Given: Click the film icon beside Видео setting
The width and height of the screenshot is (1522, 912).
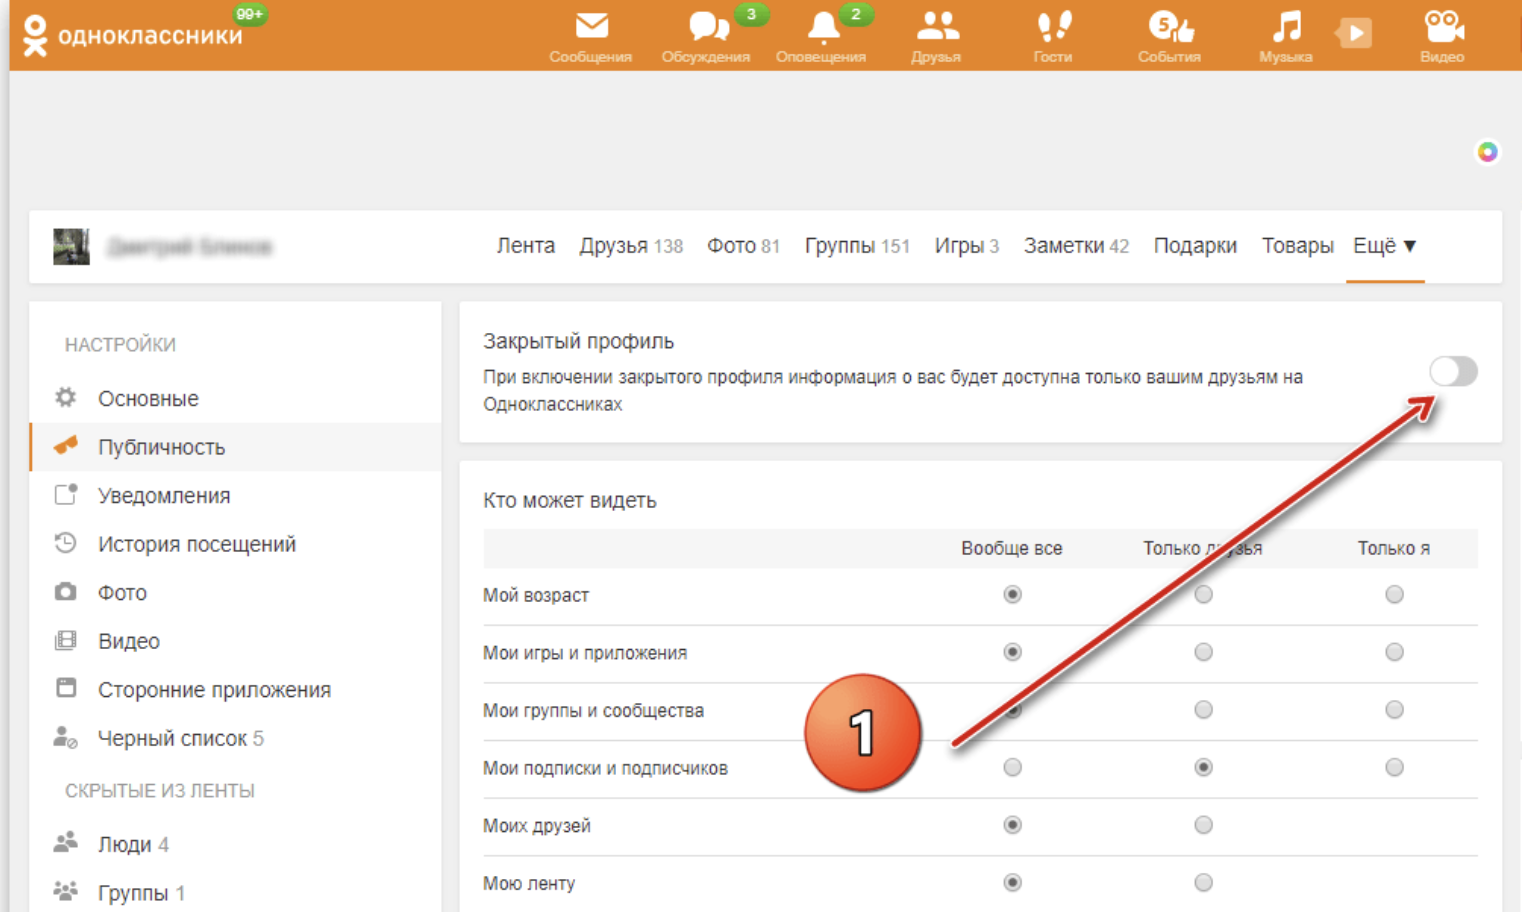Looking at the screenshot, I should click(x=66, y=640).
